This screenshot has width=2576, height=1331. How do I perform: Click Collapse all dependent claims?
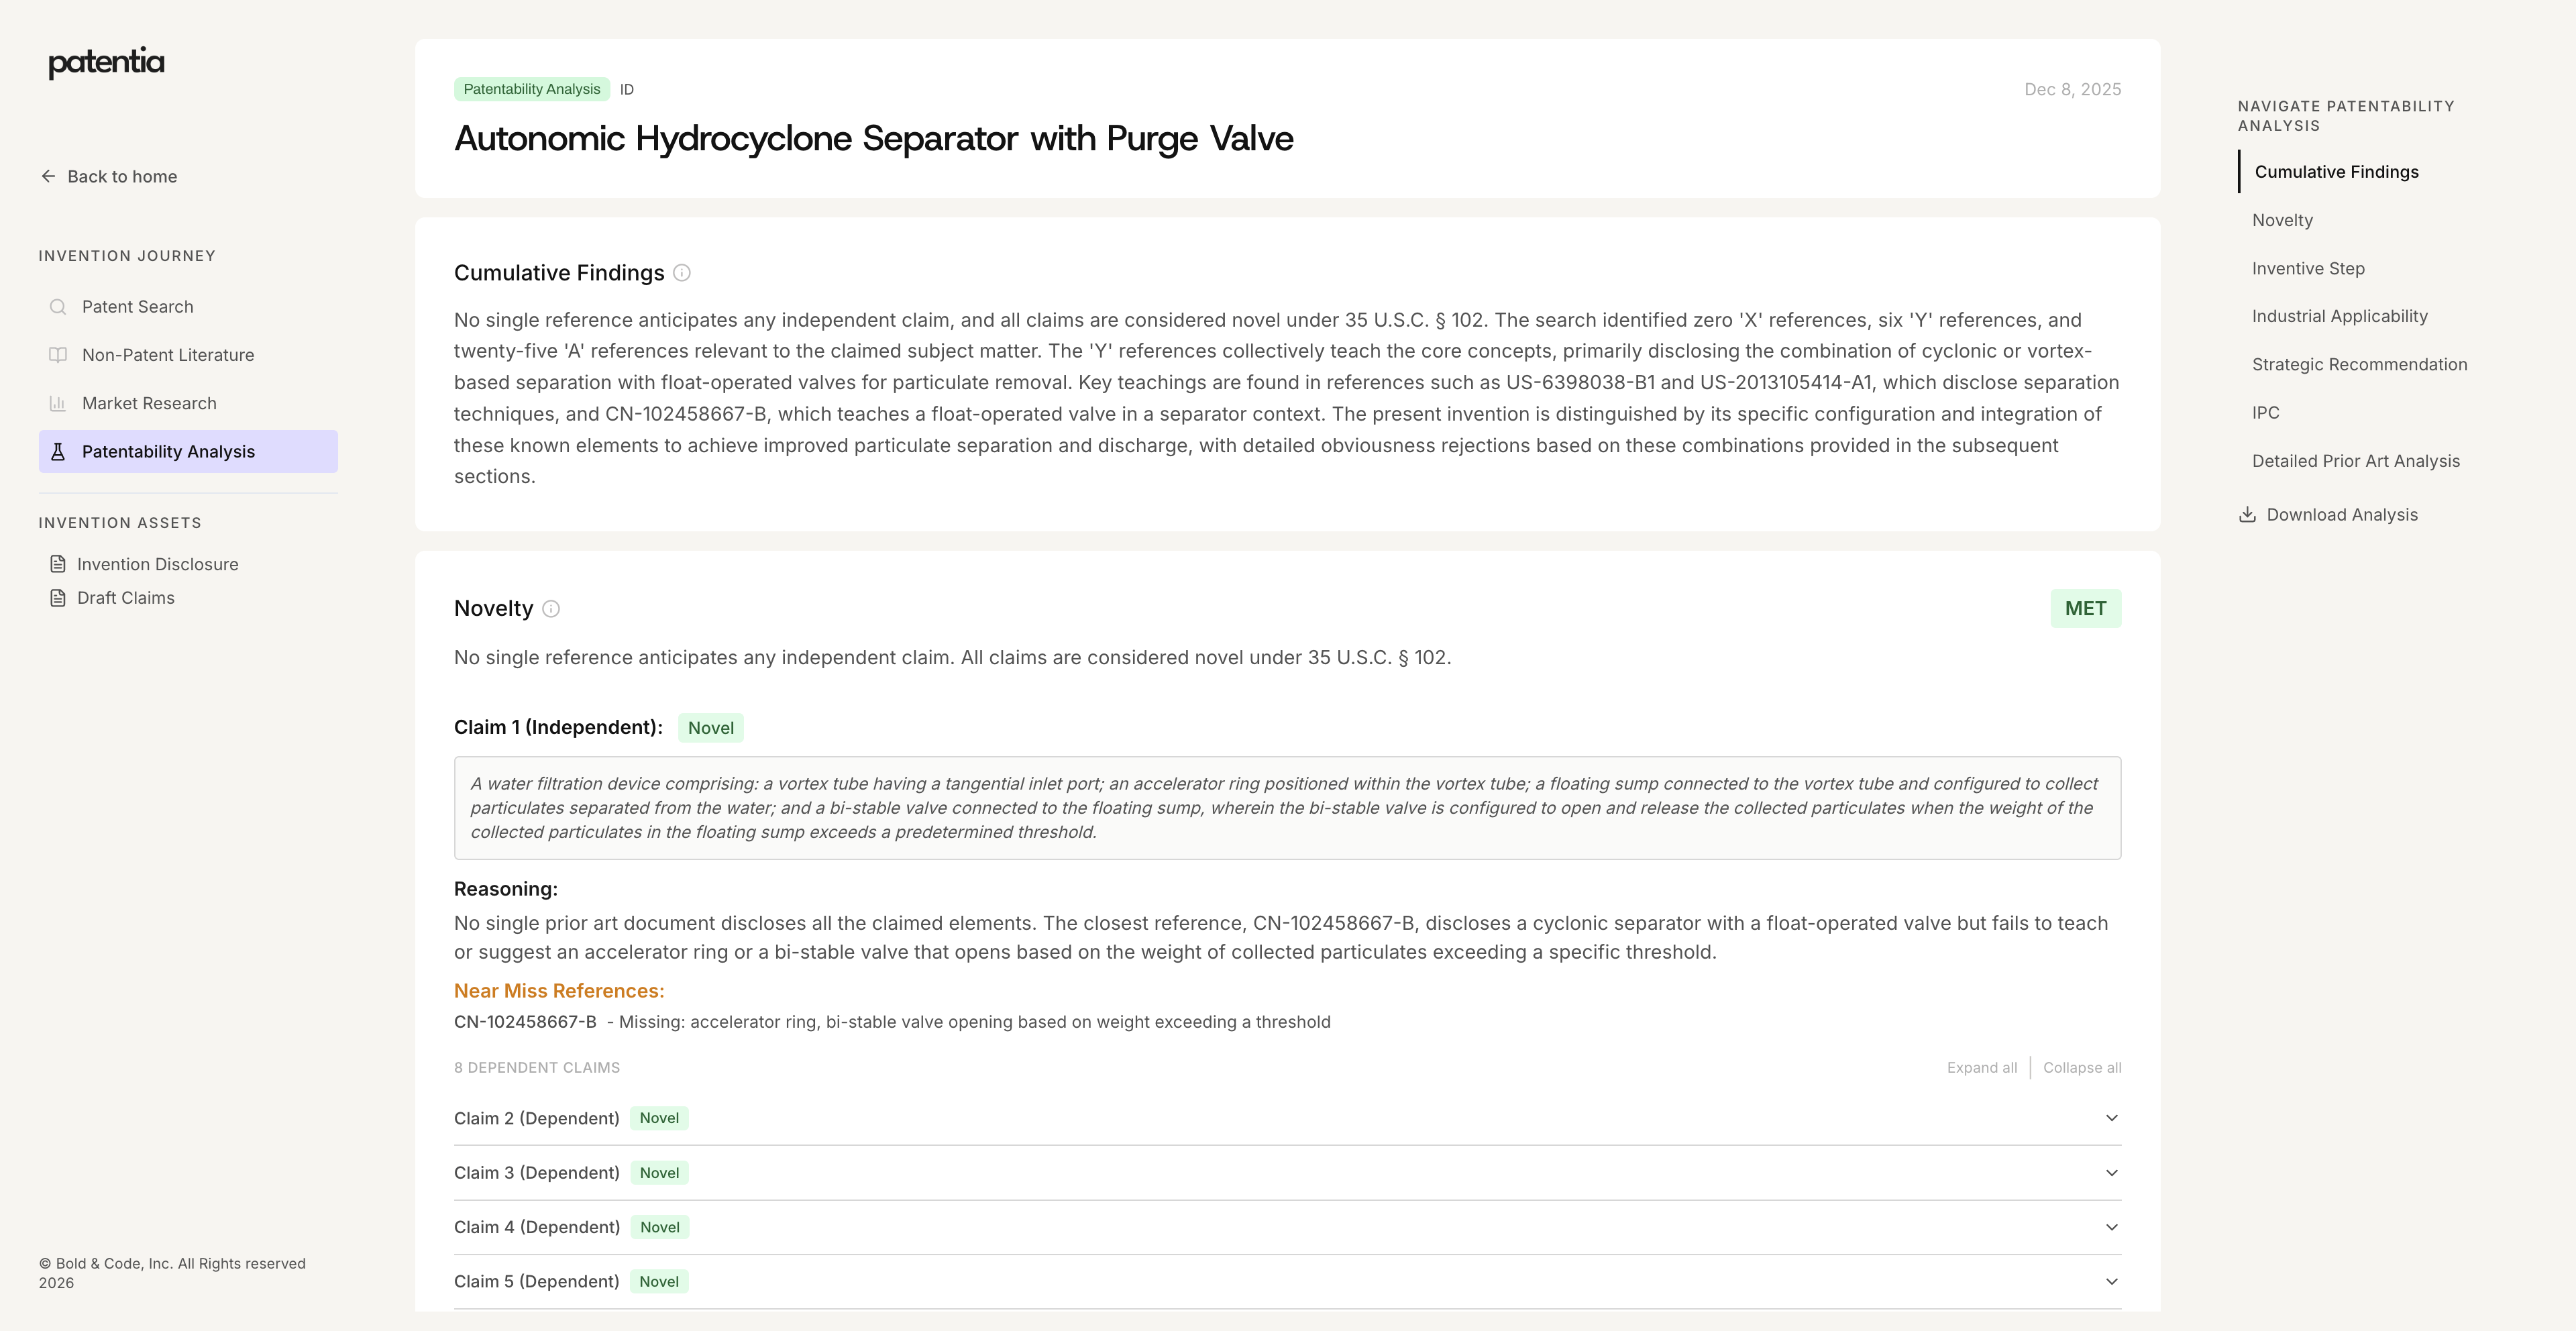2081,1068
